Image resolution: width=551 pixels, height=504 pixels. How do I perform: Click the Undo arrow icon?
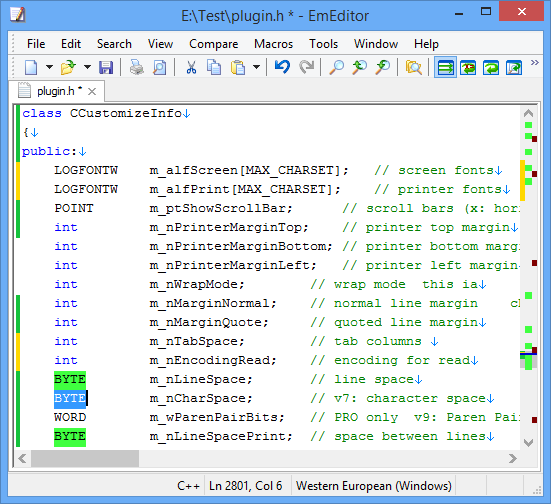(282, 67)
